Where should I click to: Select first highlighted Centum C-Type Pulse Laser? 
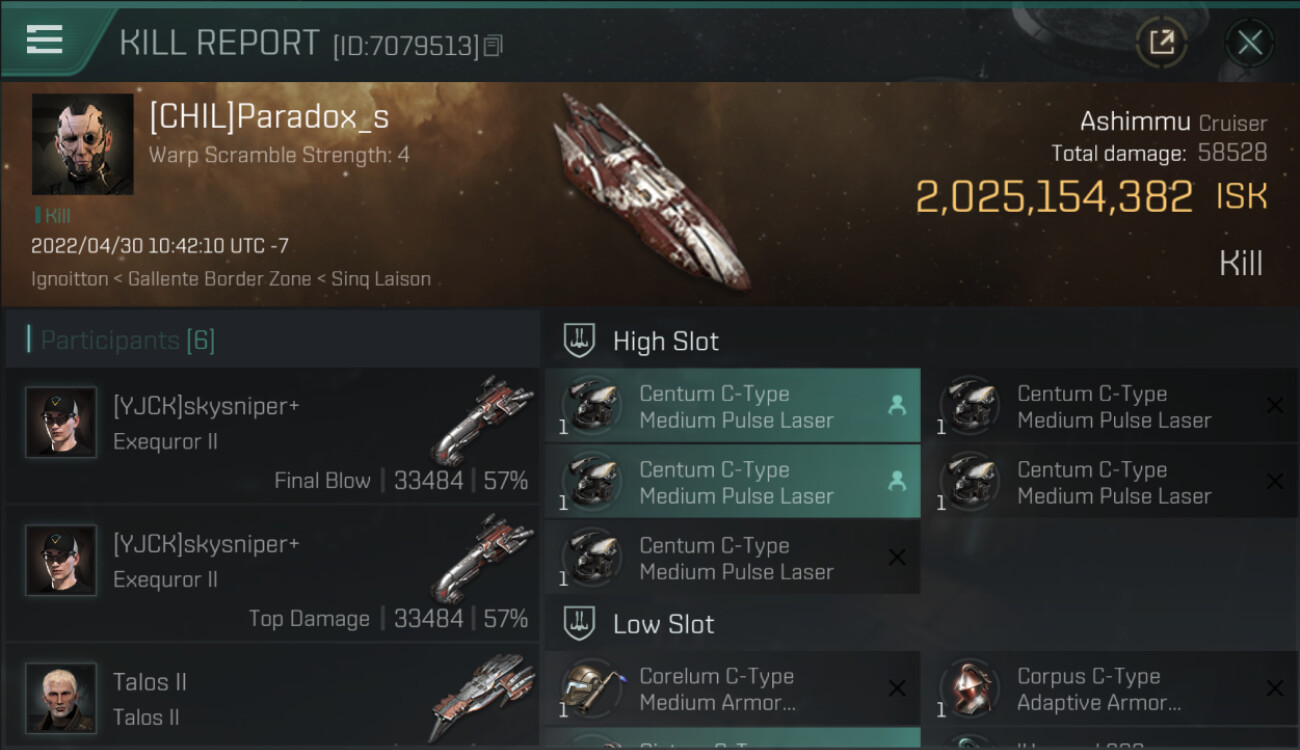click(732, 407)
